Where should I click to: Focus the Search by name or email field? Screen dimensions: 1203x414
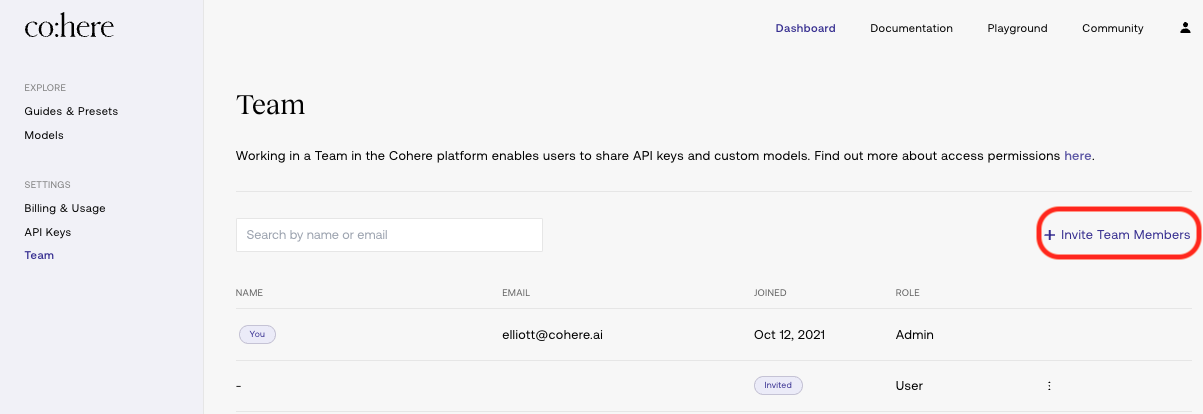(x=389, y=235)
